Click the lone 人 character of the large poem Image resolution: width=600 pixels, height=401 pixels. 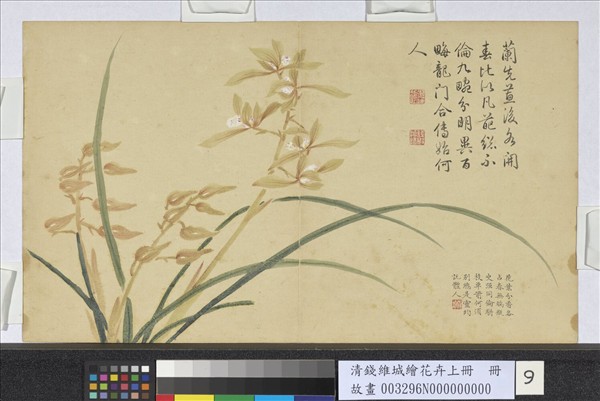[x=417, y=50]
